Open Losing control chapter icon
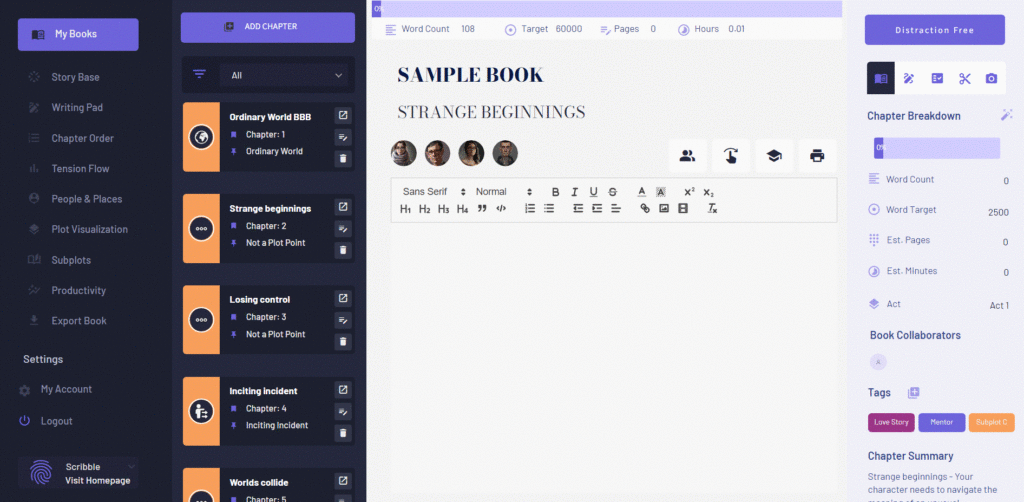This screenshot has height=502, width=1024. [x=343, y=298]
